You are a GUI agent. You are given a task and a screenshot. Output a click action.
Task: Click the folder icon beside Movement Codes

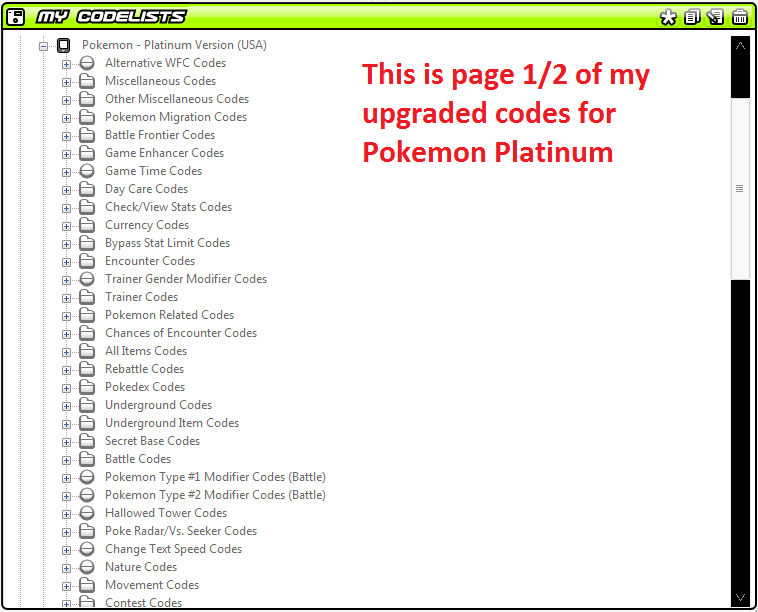tap(87, 585)
